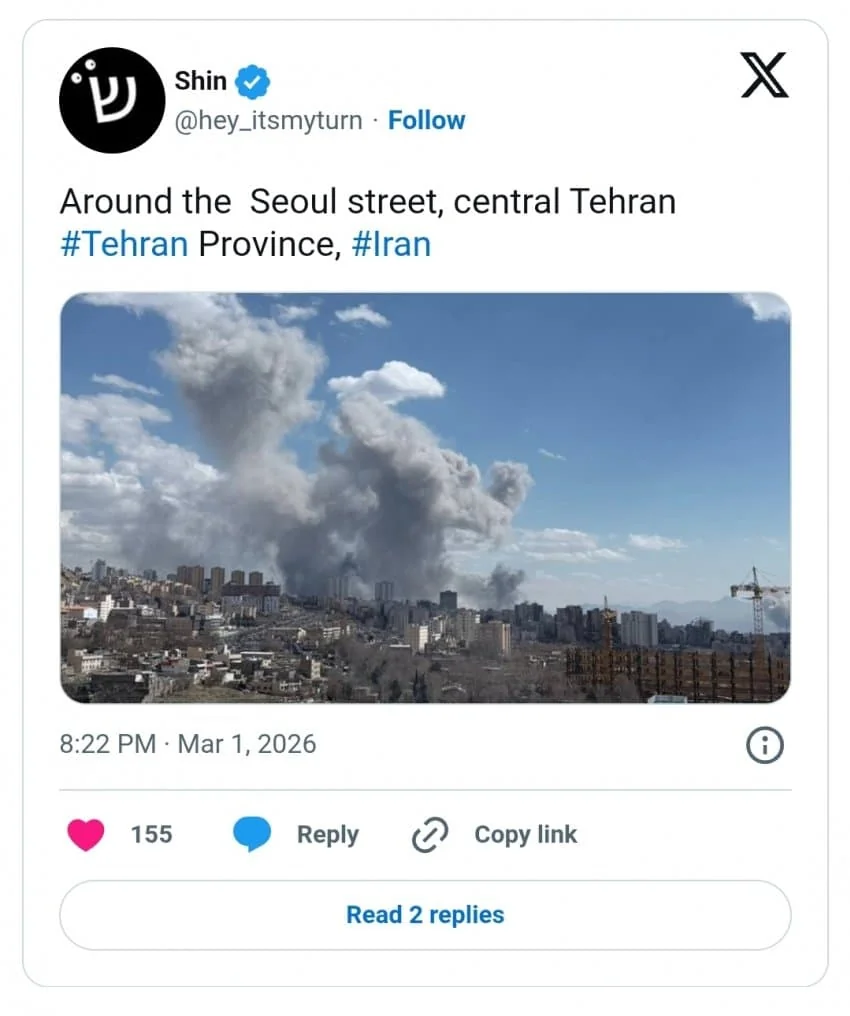
Task: Click the chain copy link icon
Action: click(430, 835)
